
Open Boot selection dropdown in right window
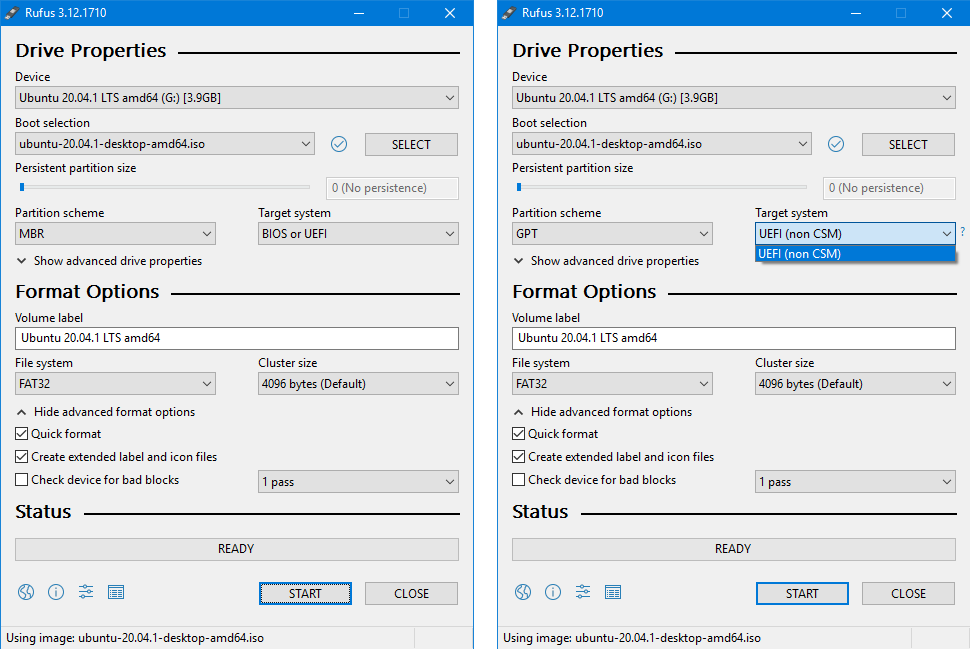click(x=662, y=143)
